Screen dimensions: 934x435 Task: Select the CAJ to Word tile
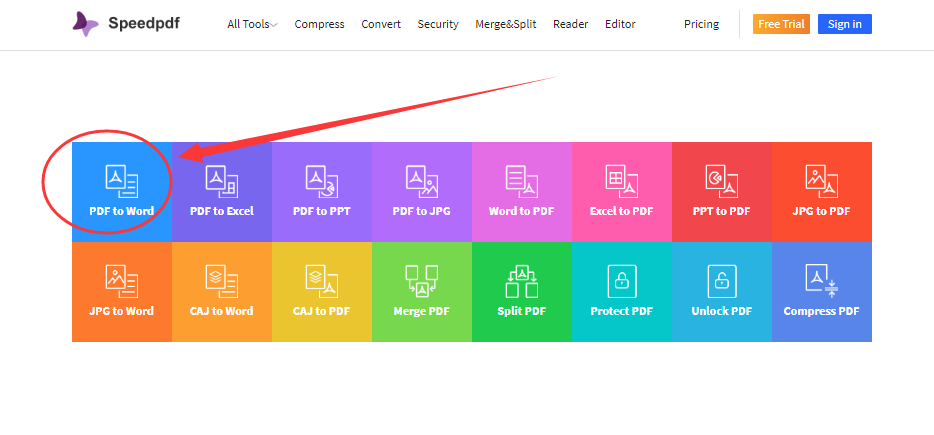[222, 292]
